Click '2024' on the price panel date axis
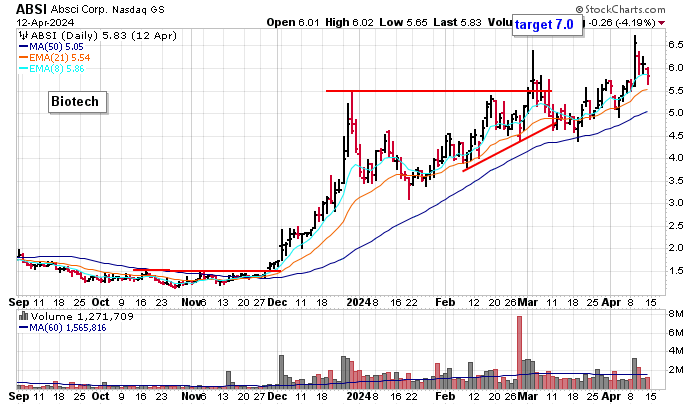700x405 pixels. pyautogui.click(x=359, y=303)
